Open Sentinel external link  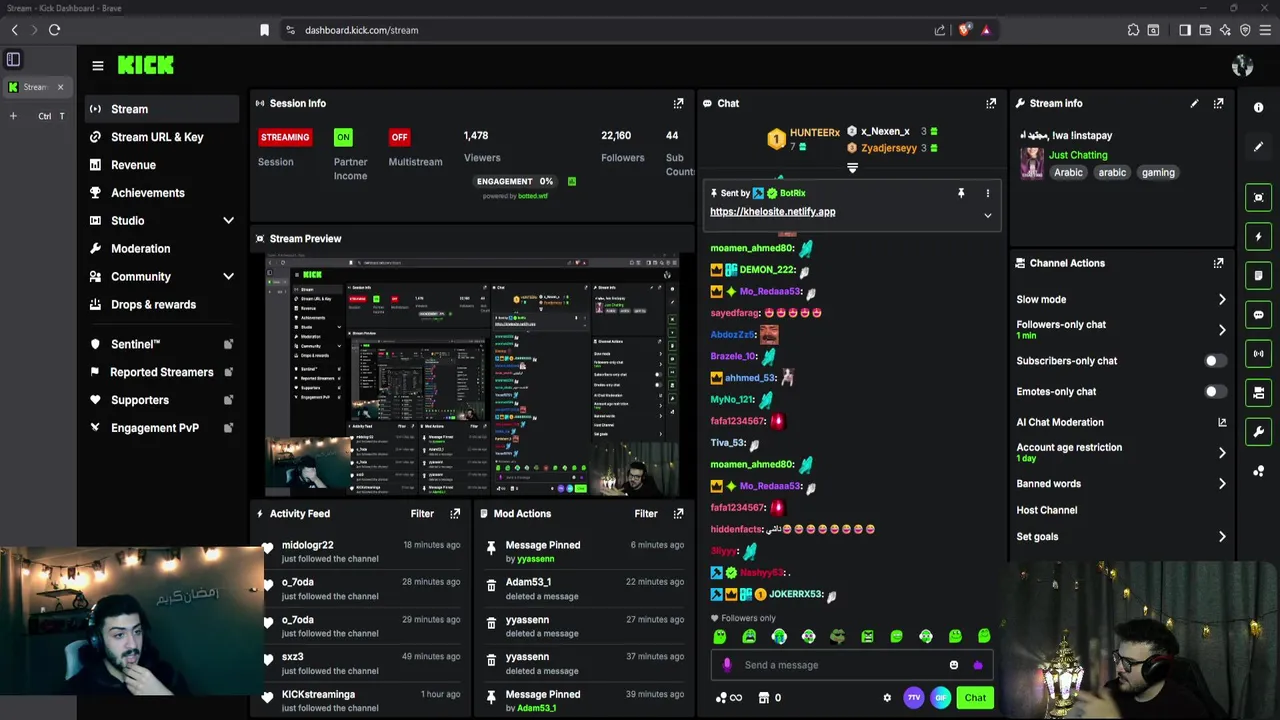click(228, 344)
